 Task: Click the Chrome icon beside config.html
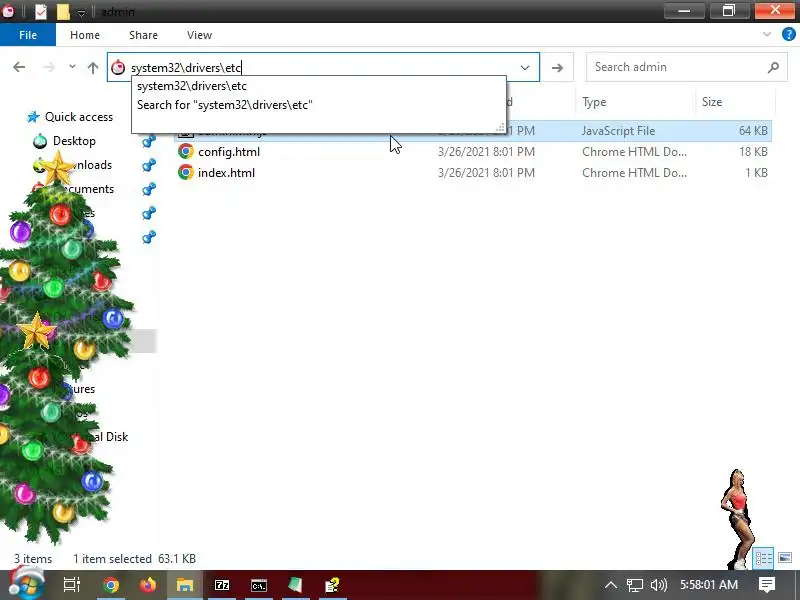(186, 152)
